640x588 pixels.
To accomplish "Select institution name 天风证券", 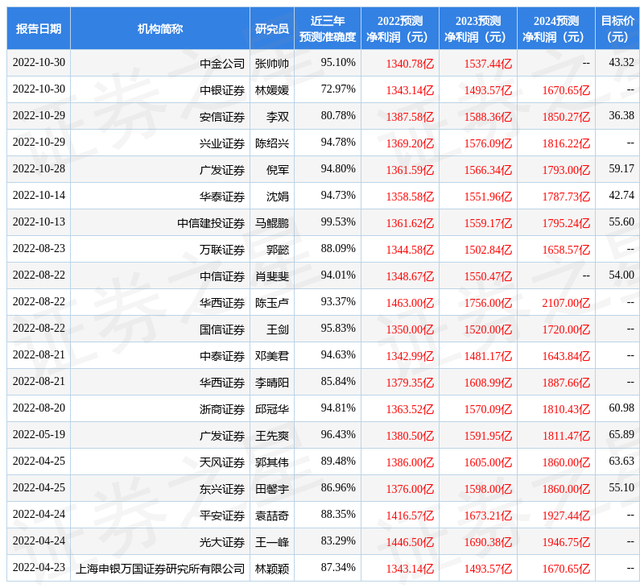I will [222, 462].
